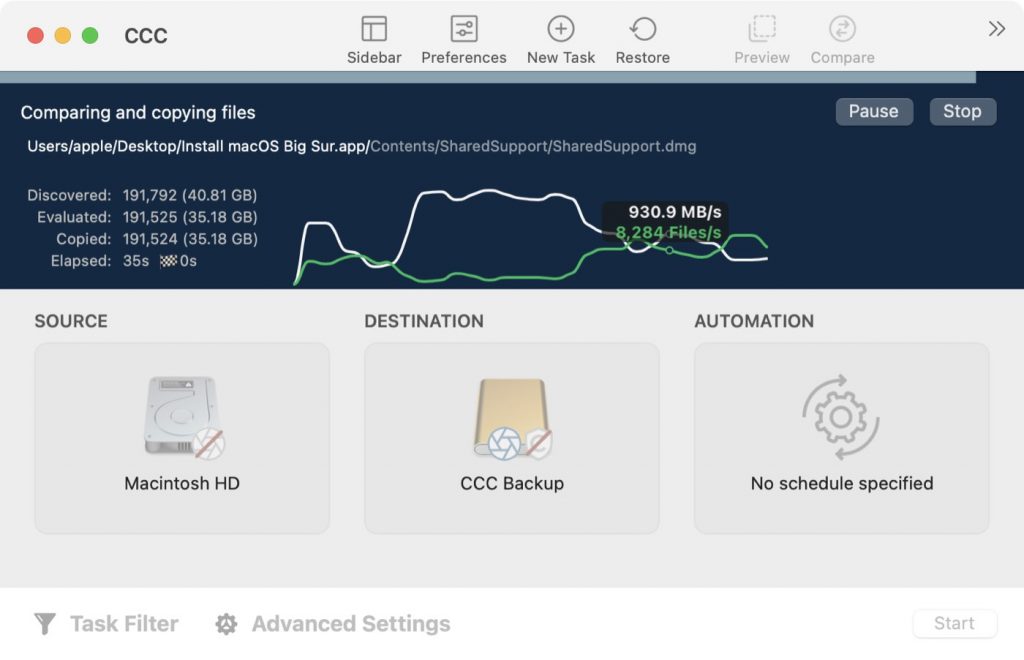Pause the running backup task
The height and width of the screenshot is (660, 1024).
(874, 112)
